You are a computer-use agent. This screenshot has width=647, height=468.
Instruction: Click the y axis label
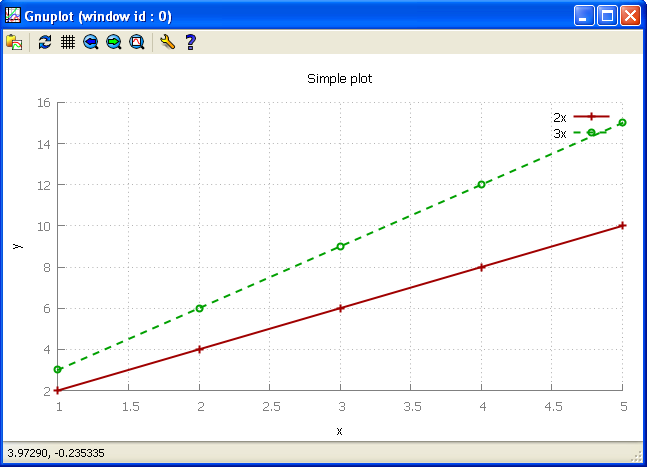18,246
